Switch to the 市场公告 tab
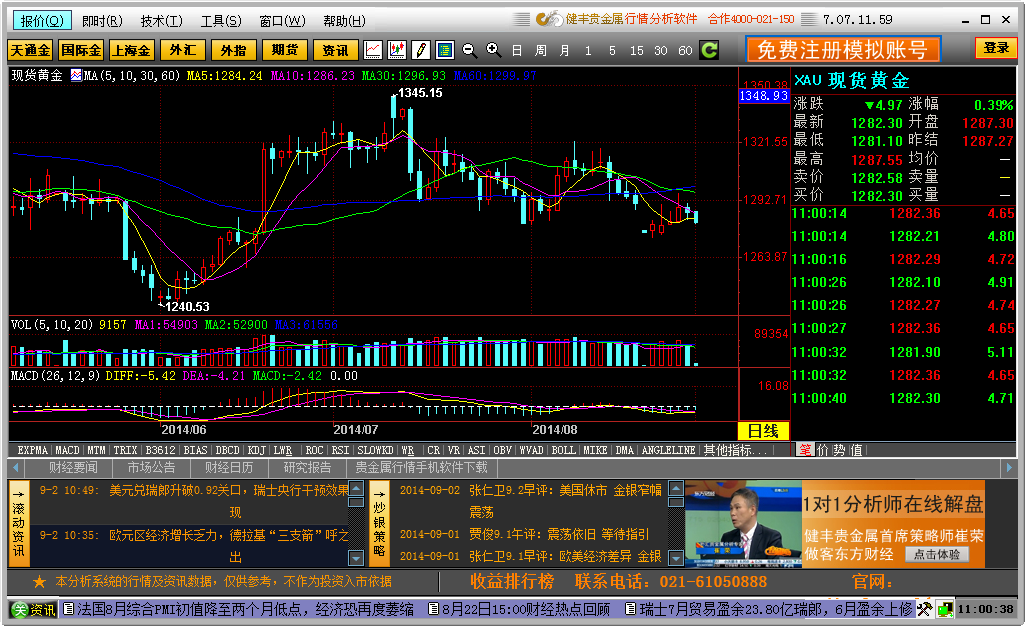This screenshot has height=626, width=1025. [x=151, y=467]
